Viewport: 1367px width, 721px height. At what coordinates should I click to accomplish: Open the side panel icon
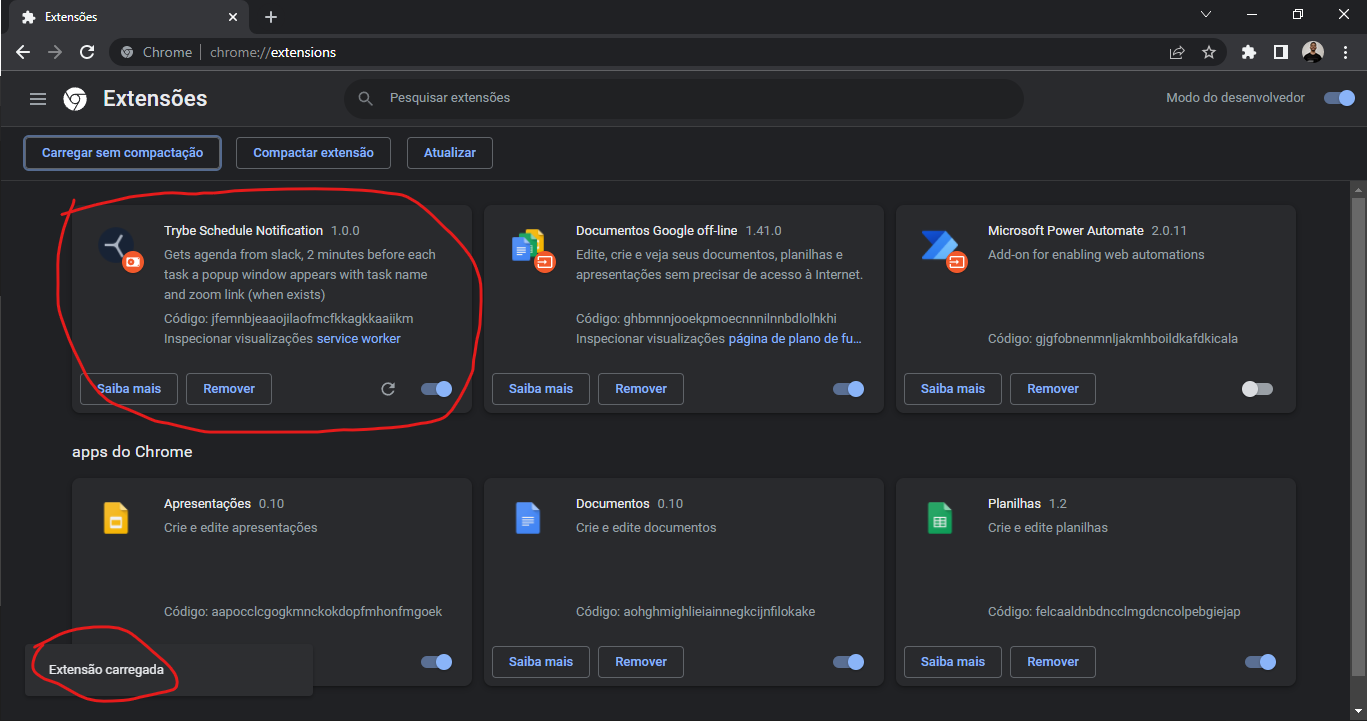[1280, 52]
